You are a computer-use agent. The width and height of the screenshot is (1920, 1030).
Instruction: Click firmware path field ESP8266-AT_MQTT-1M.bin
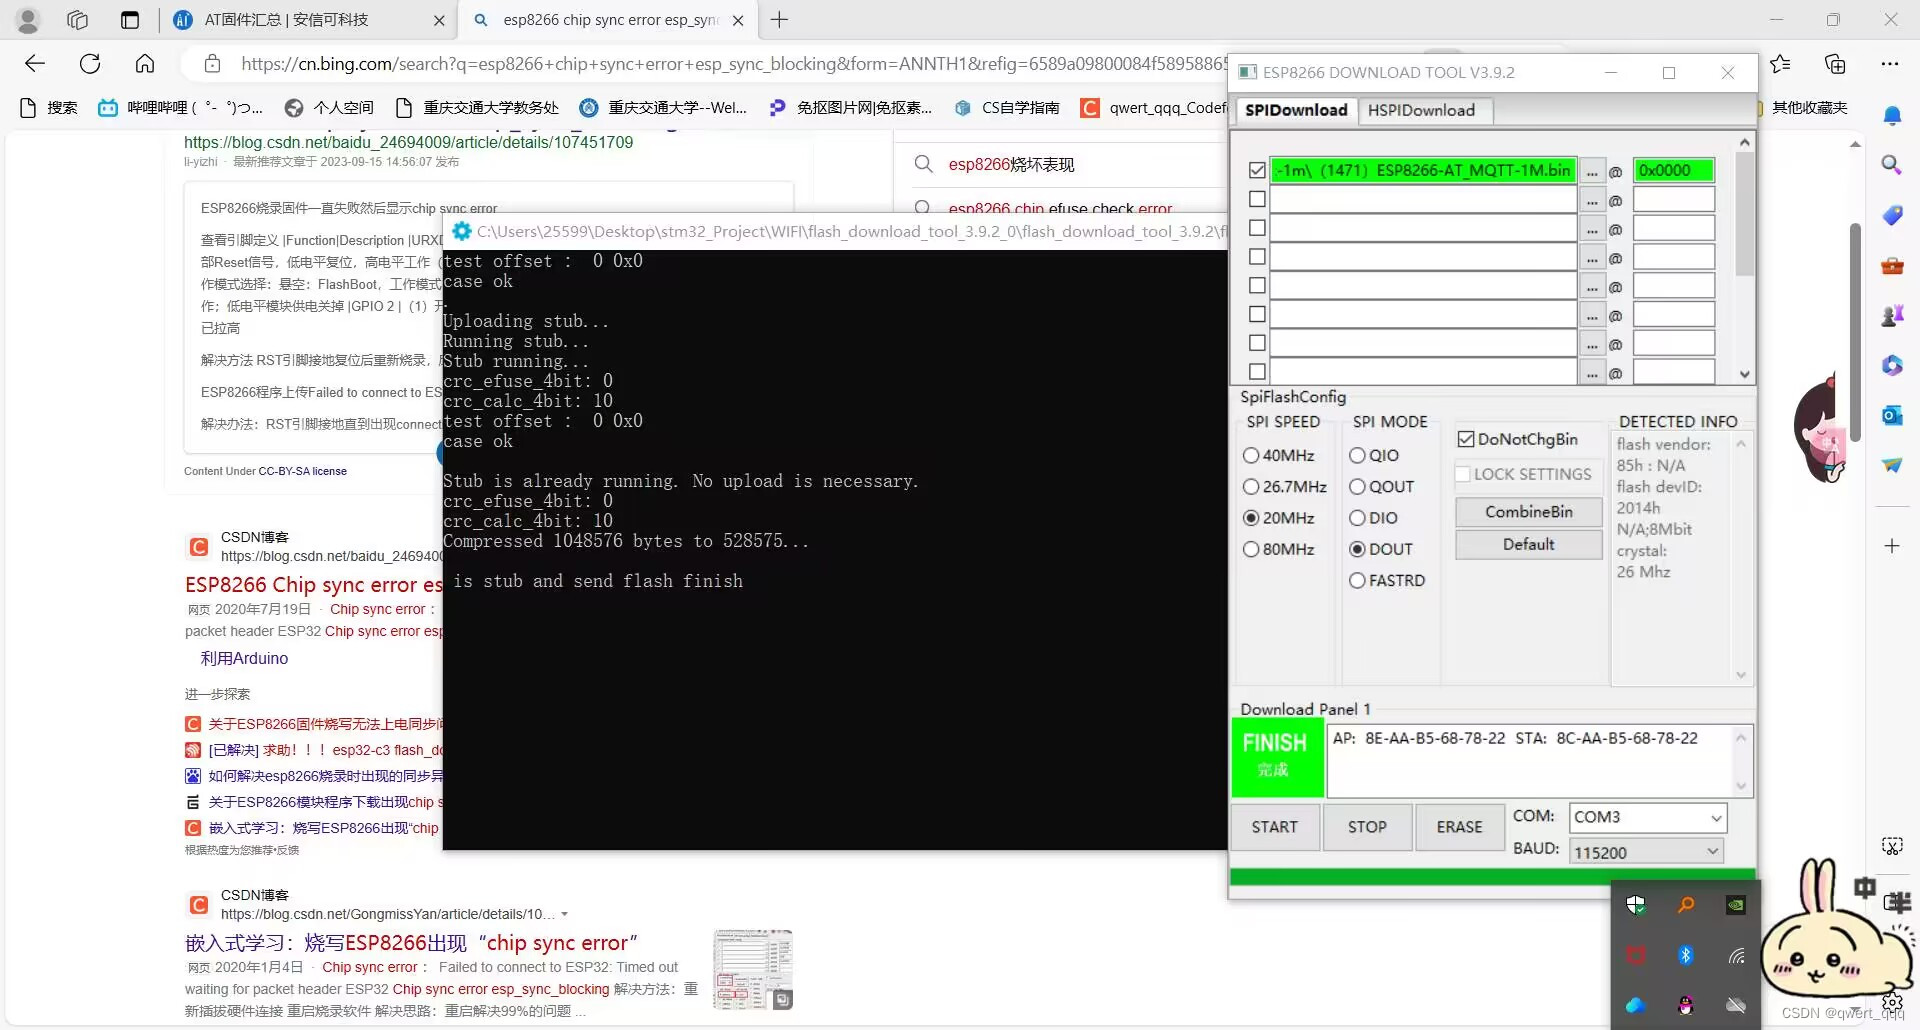tap(1423, 171)
